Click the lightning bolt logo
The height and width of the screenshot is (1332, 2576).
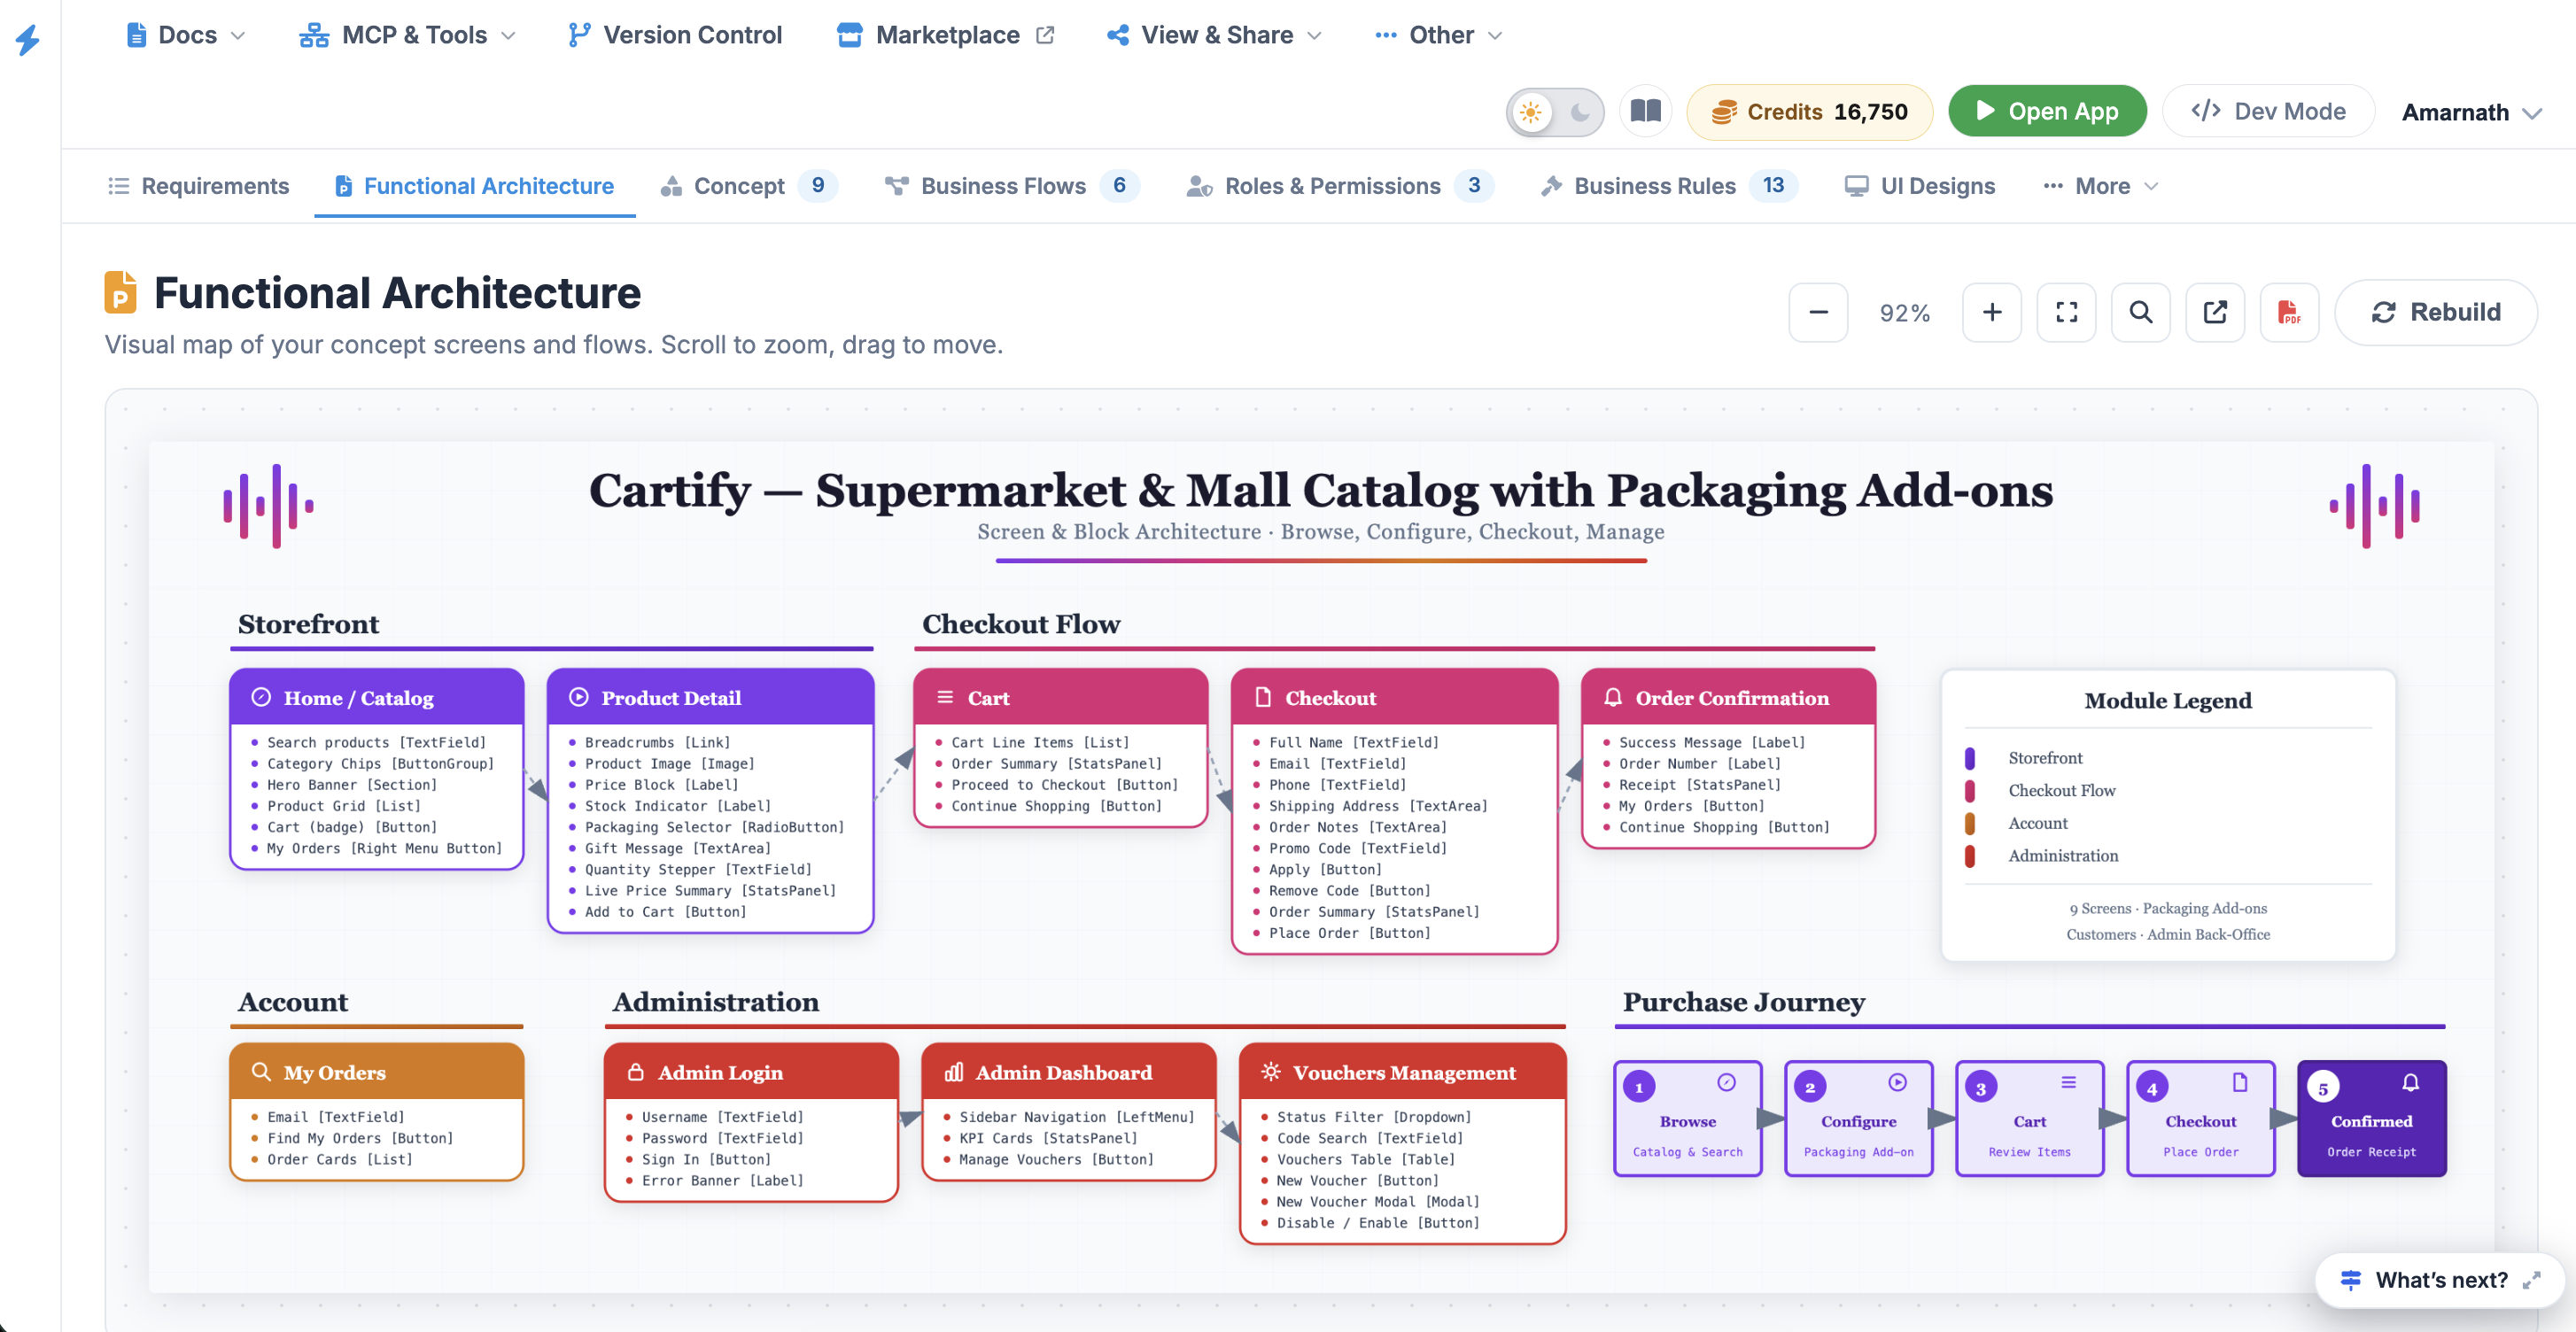[28, 40]
